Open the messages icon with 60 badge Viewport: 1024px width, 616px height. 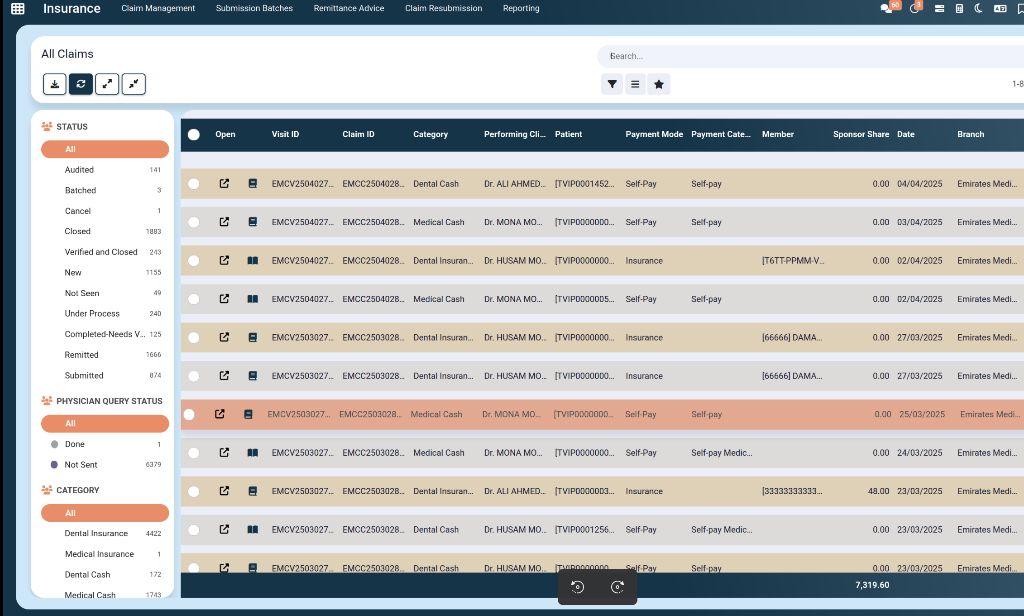(x=886, y=9)
